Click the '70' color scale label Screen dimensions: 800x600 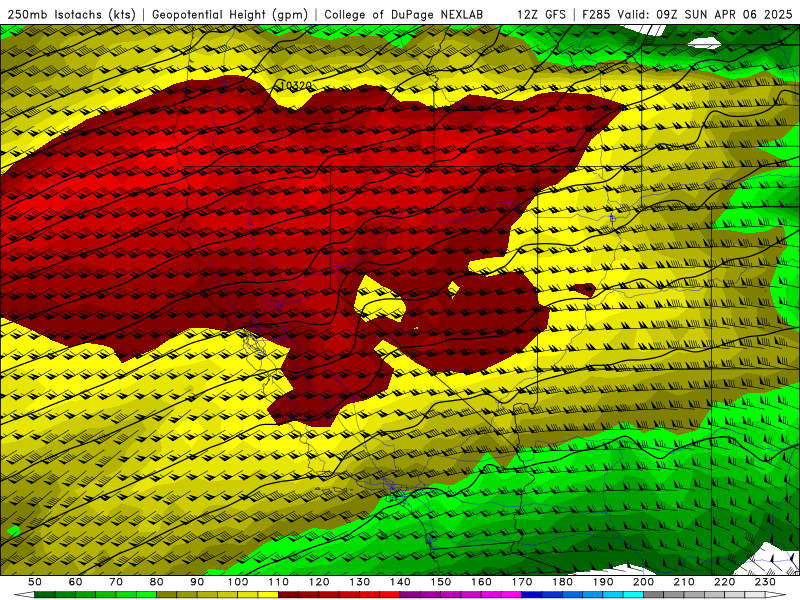pyautogui.click(x=116, y=582)
